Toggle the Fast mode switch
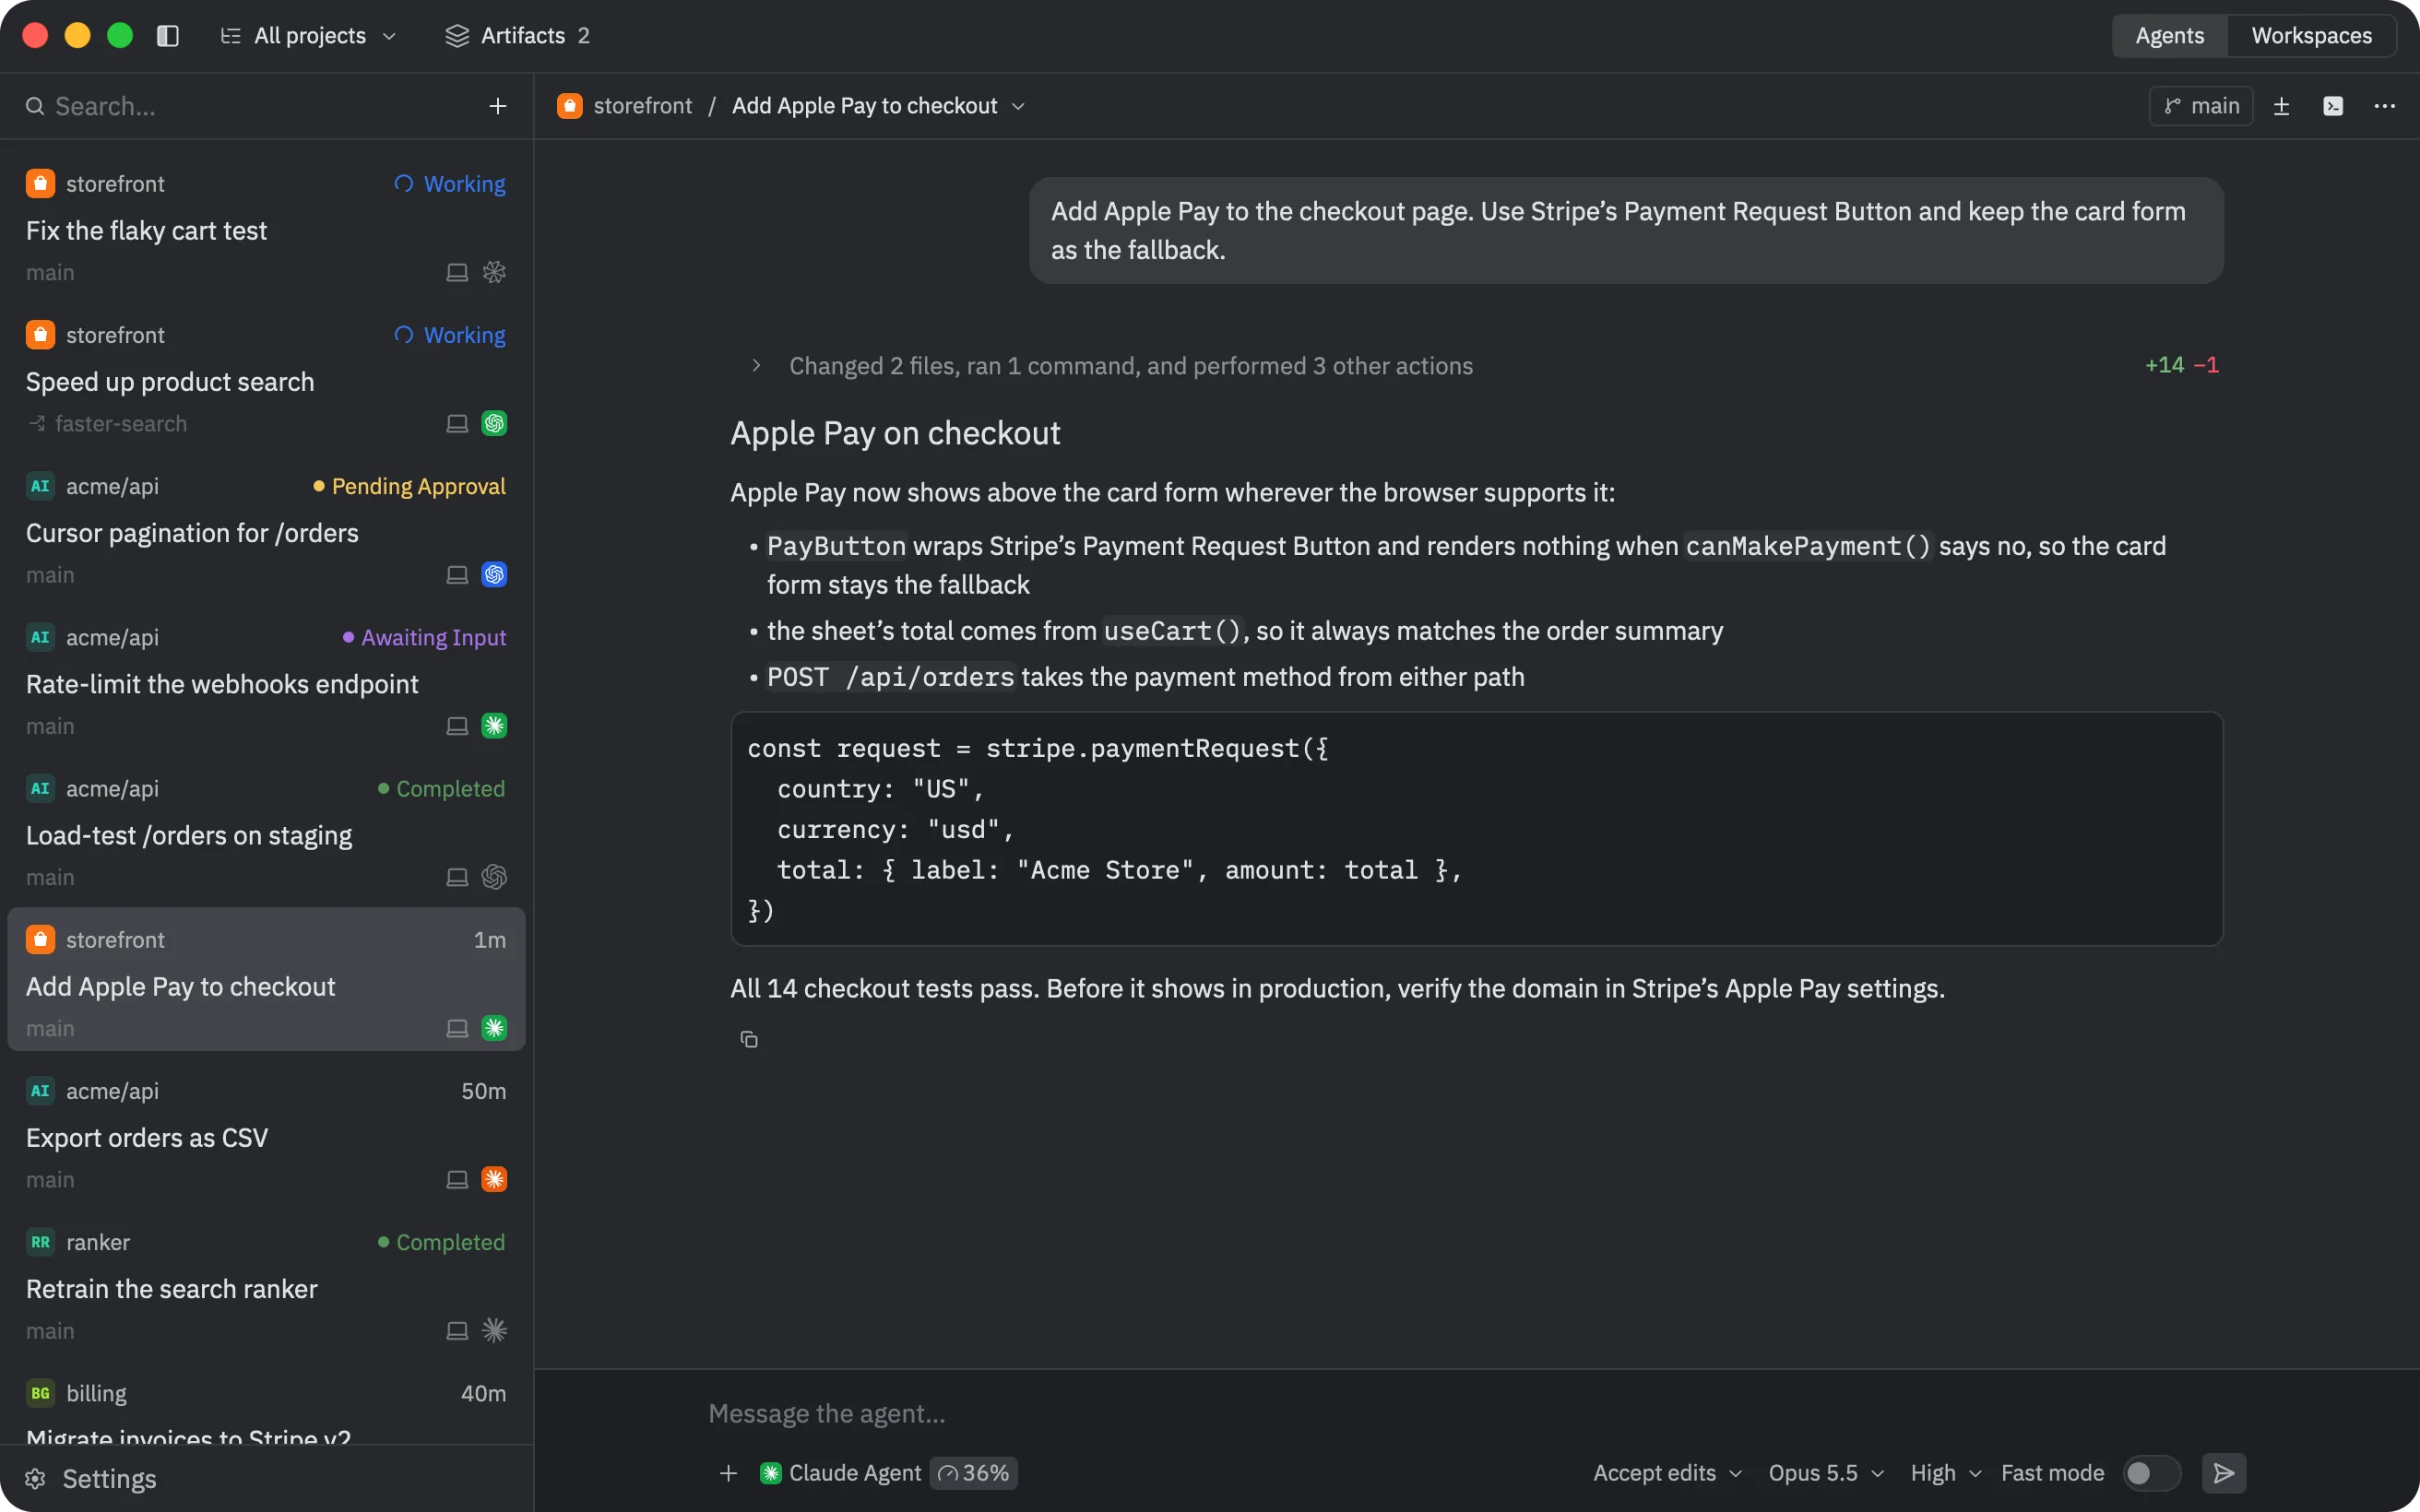The width and height of the screenshot is (2420, 1512). (x=2150, y=1473)
